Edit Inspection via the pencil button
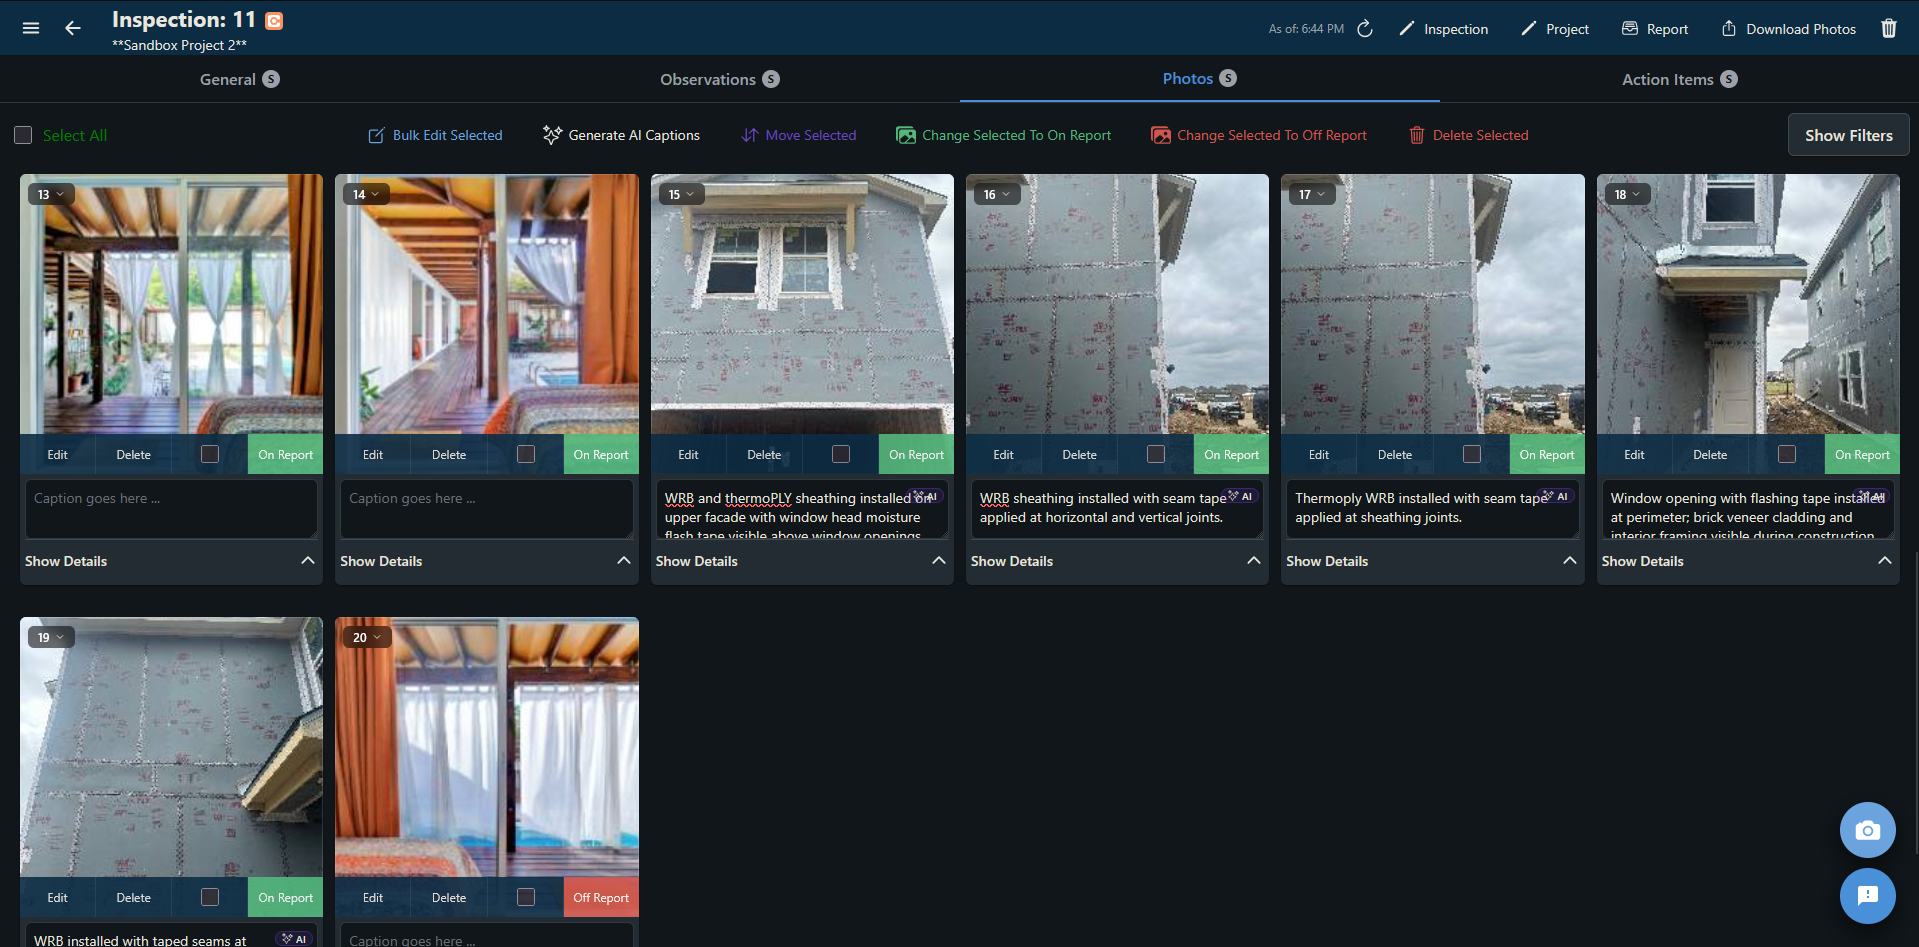Image resolution: width=1919 pixels, height=947 pixels. coord(1443,29)
